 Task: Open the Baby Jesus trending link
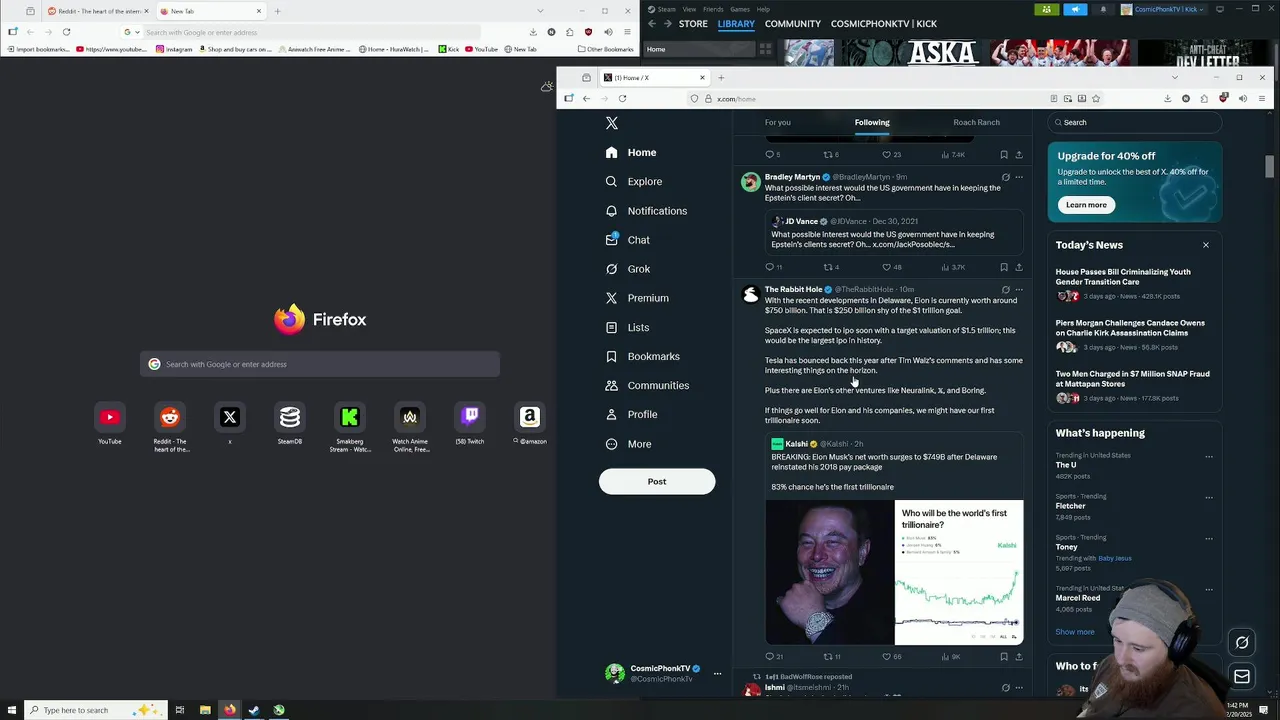click(1115, 558)
